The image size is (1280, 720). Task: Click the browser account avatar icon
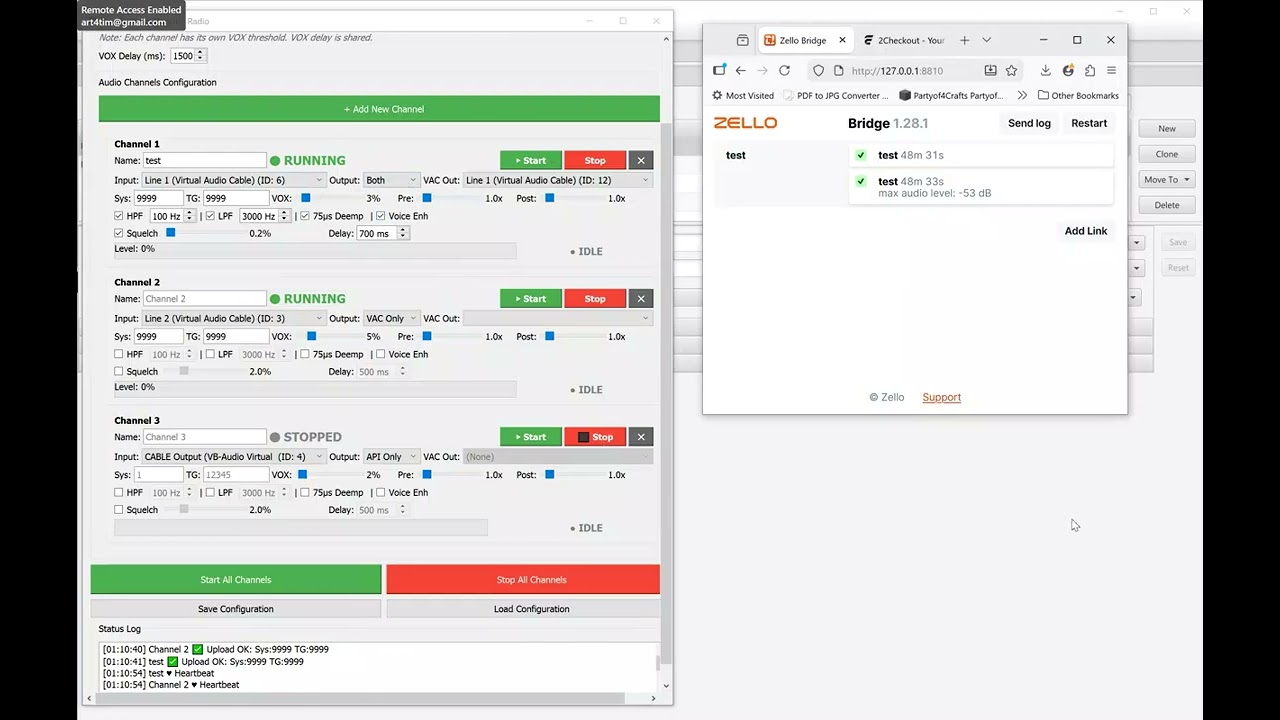1068,71
